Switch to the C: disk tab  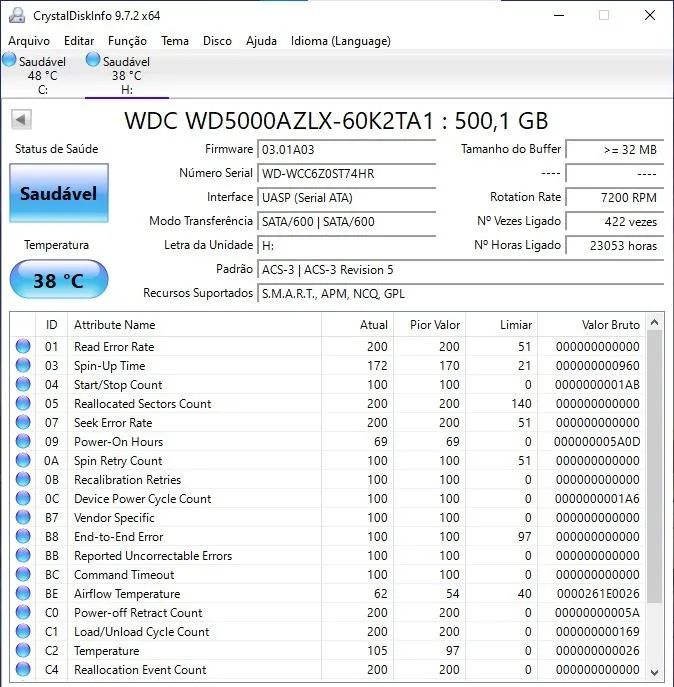(43, 75)
